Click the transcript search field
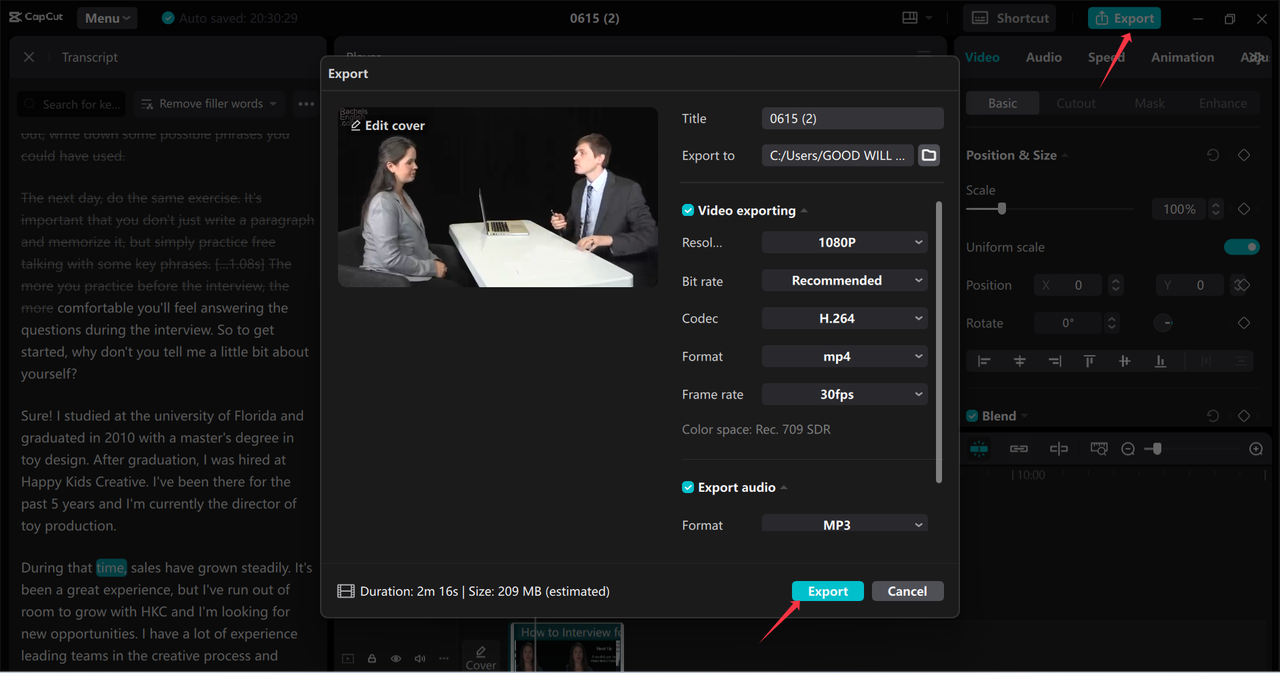The image size is (1280, 673). tap(71, 104)
